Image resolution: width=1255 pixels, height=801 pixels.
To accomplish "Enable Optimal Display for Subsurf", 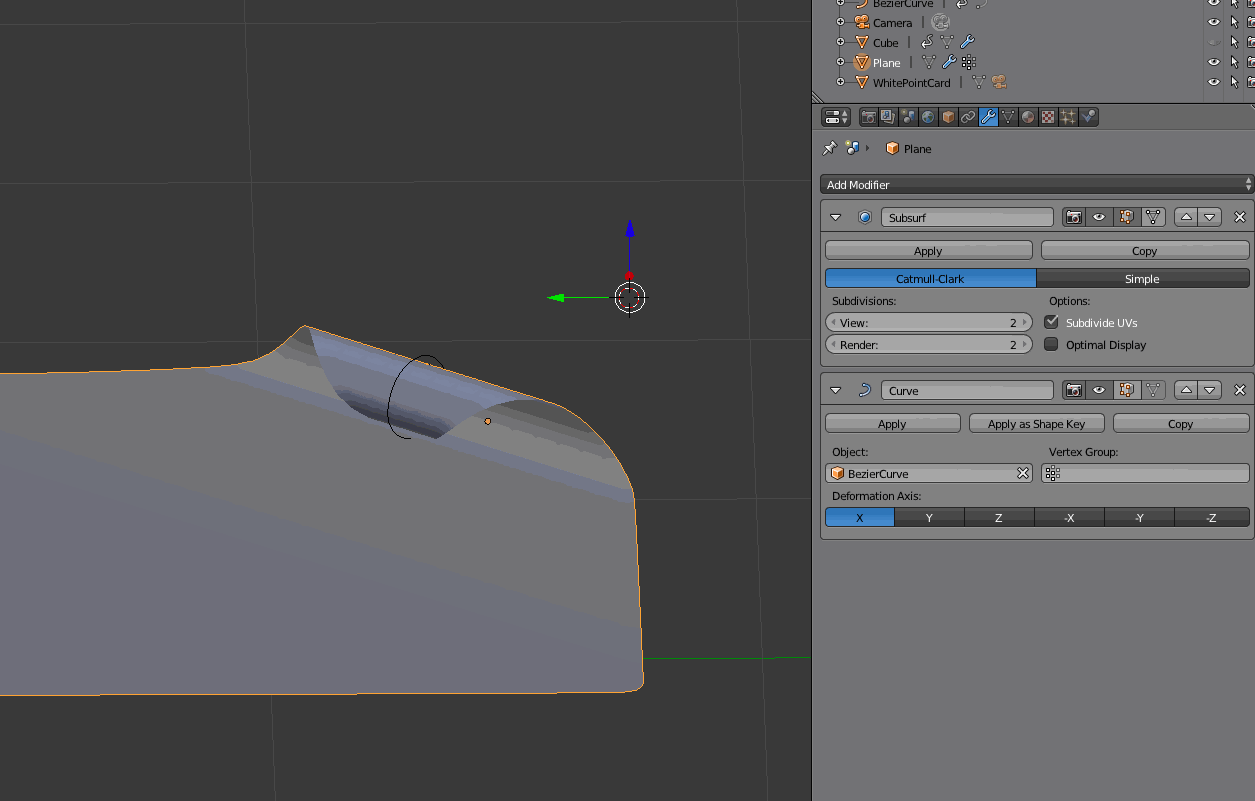I will pyautogui.click(x=1051, y=344).
